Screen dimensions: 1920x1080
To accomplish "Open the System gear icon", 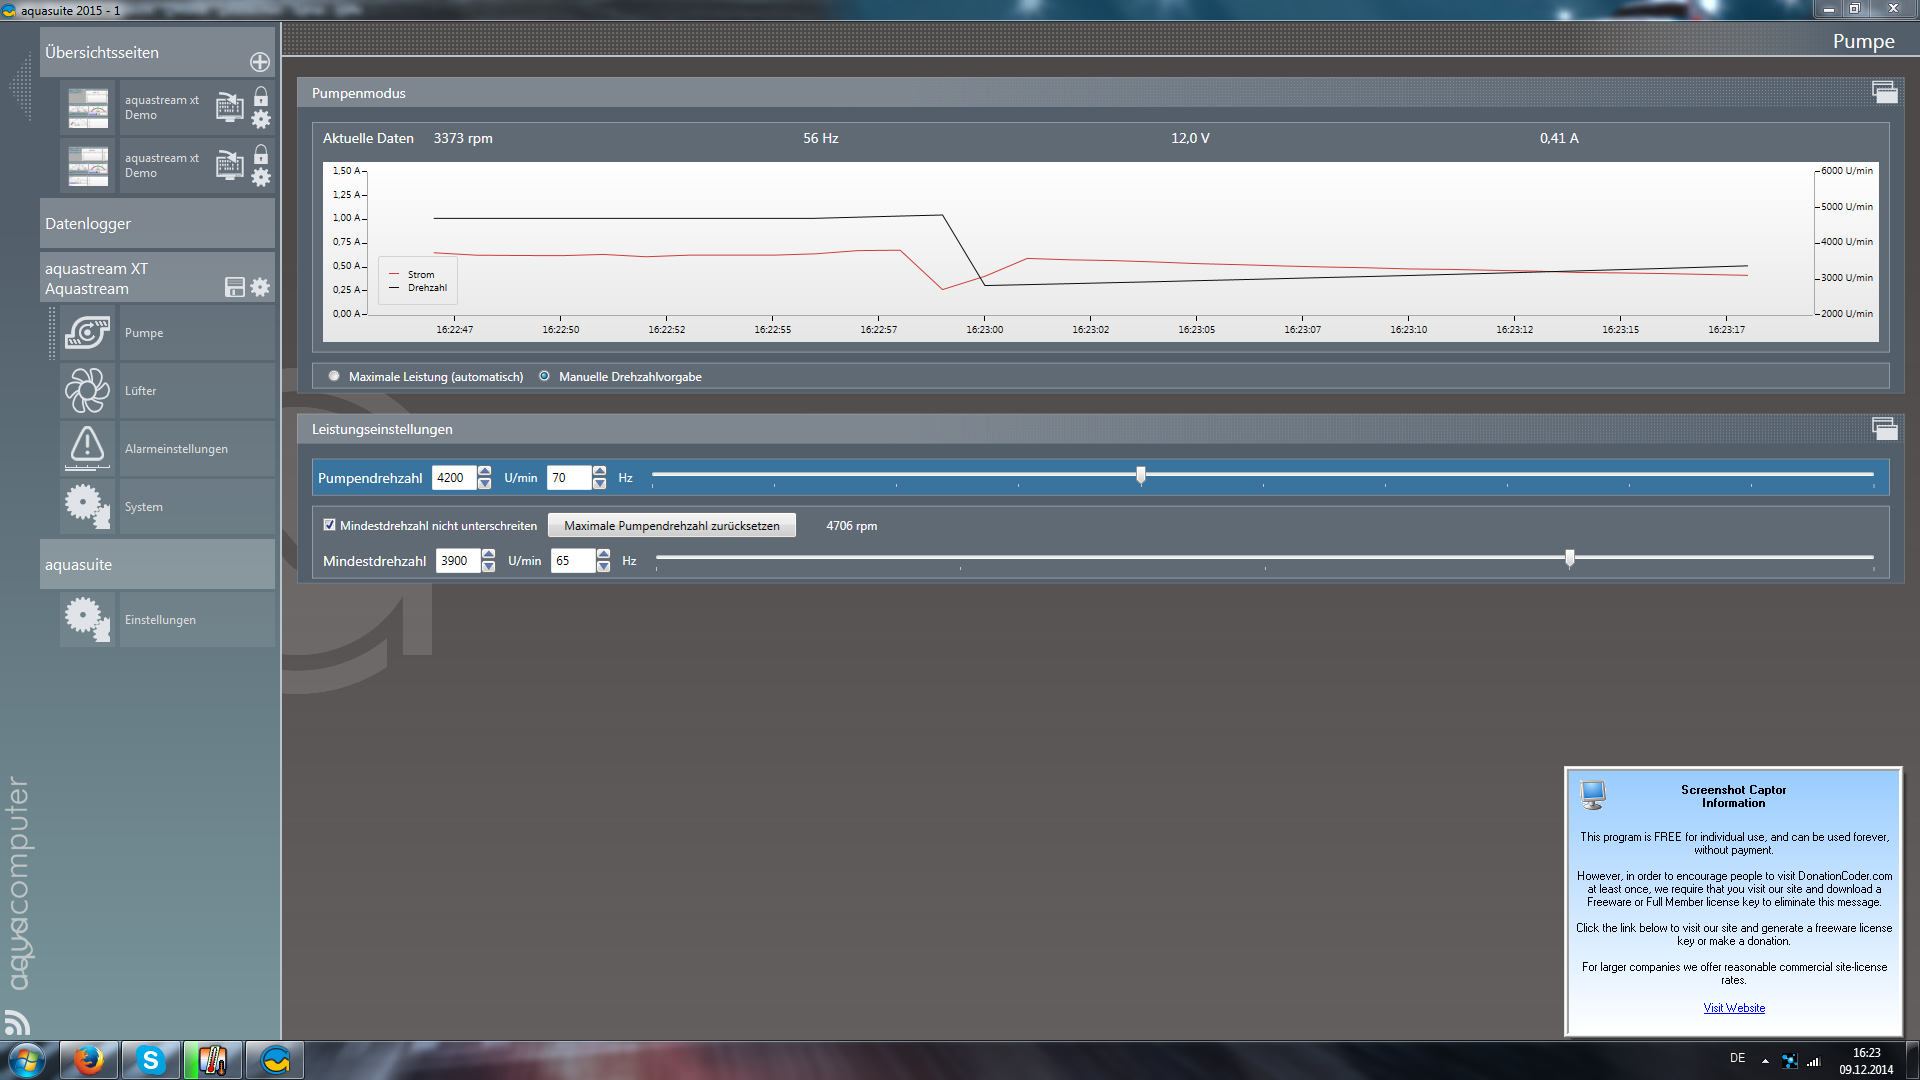I will [x=88, y=506].
